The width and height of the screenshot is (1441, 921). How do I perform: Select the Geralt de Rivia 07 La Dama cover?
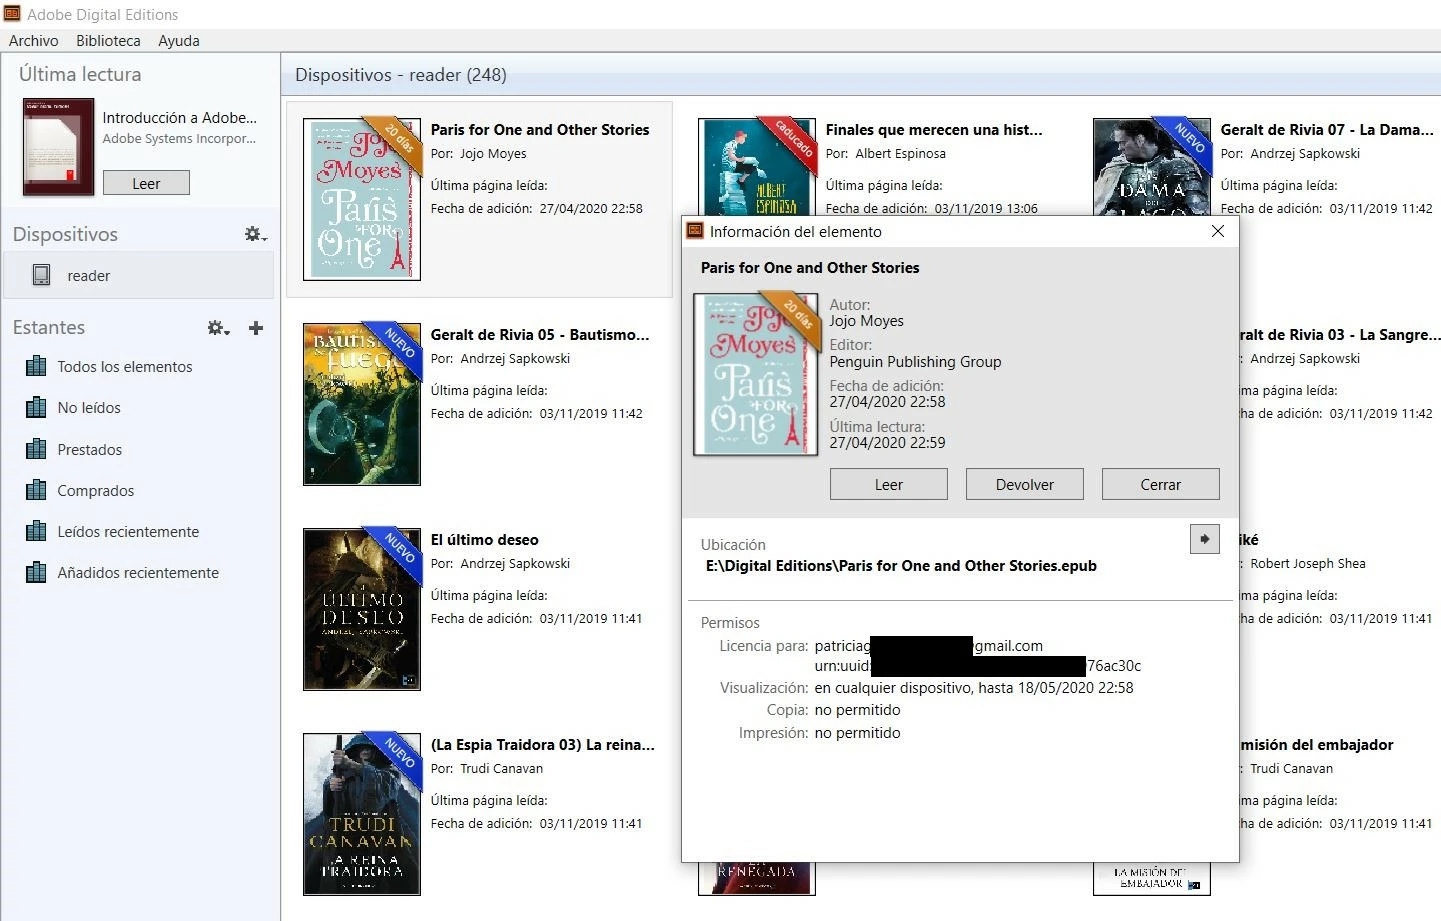coord(1152,166)
